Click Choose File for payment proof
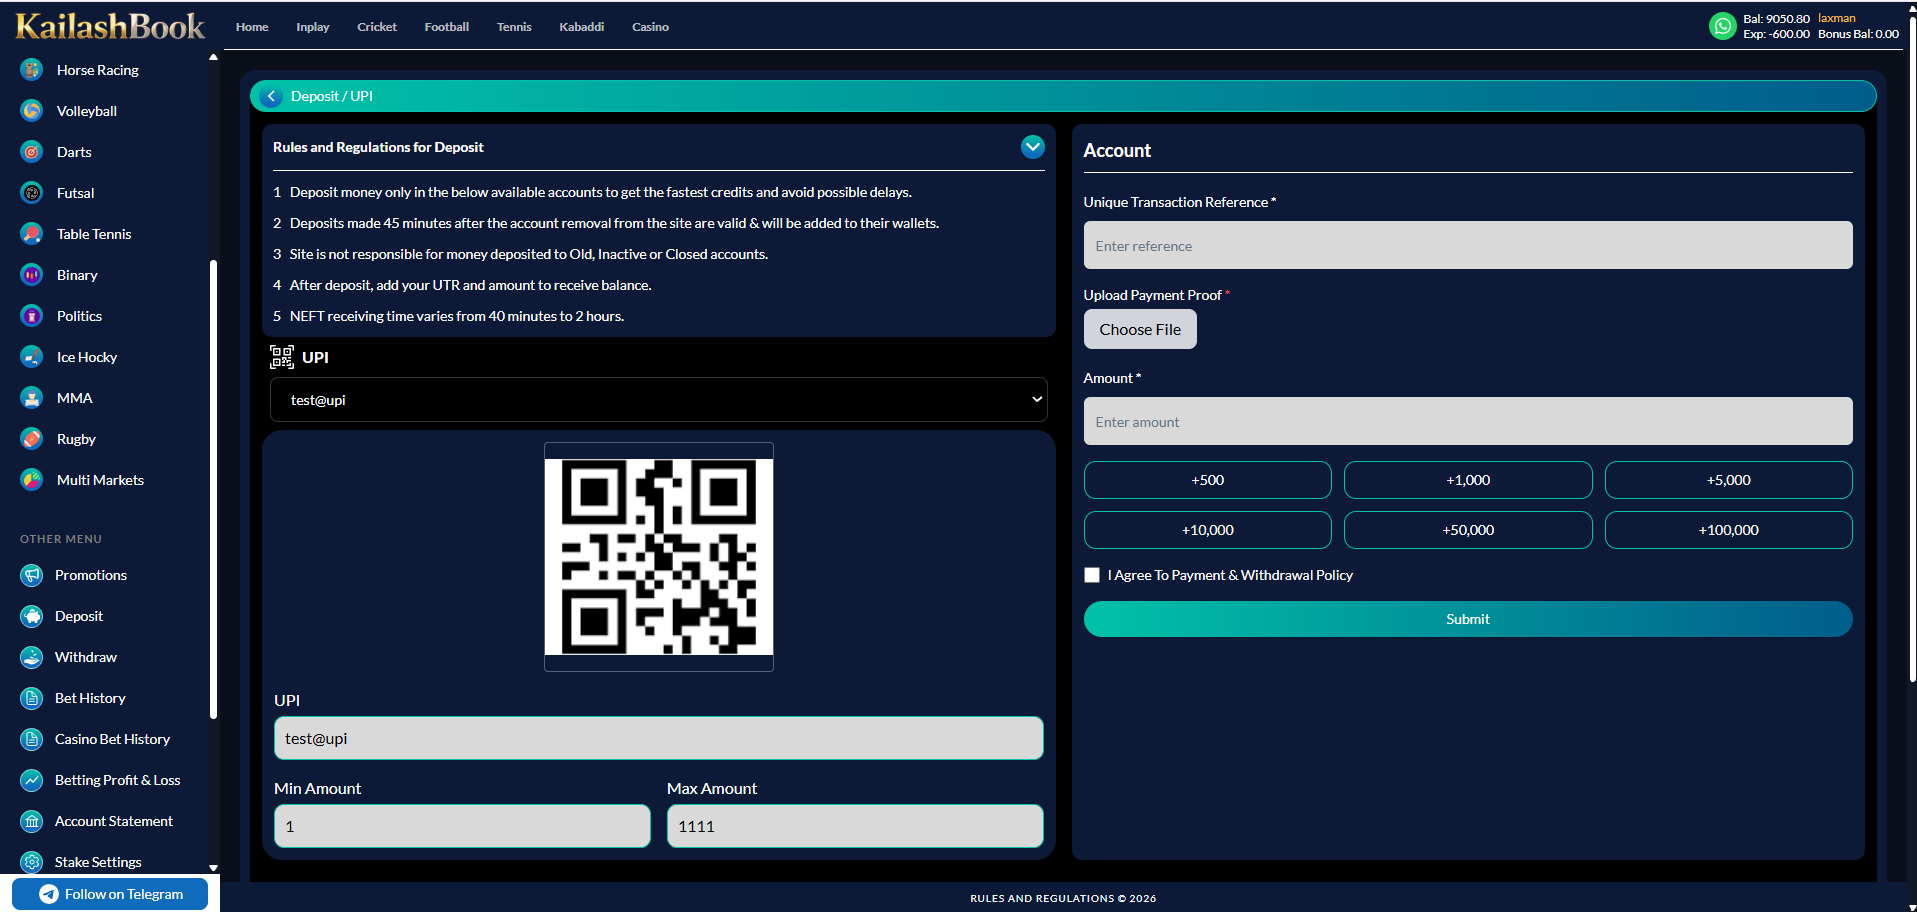 click(1140, 329)
